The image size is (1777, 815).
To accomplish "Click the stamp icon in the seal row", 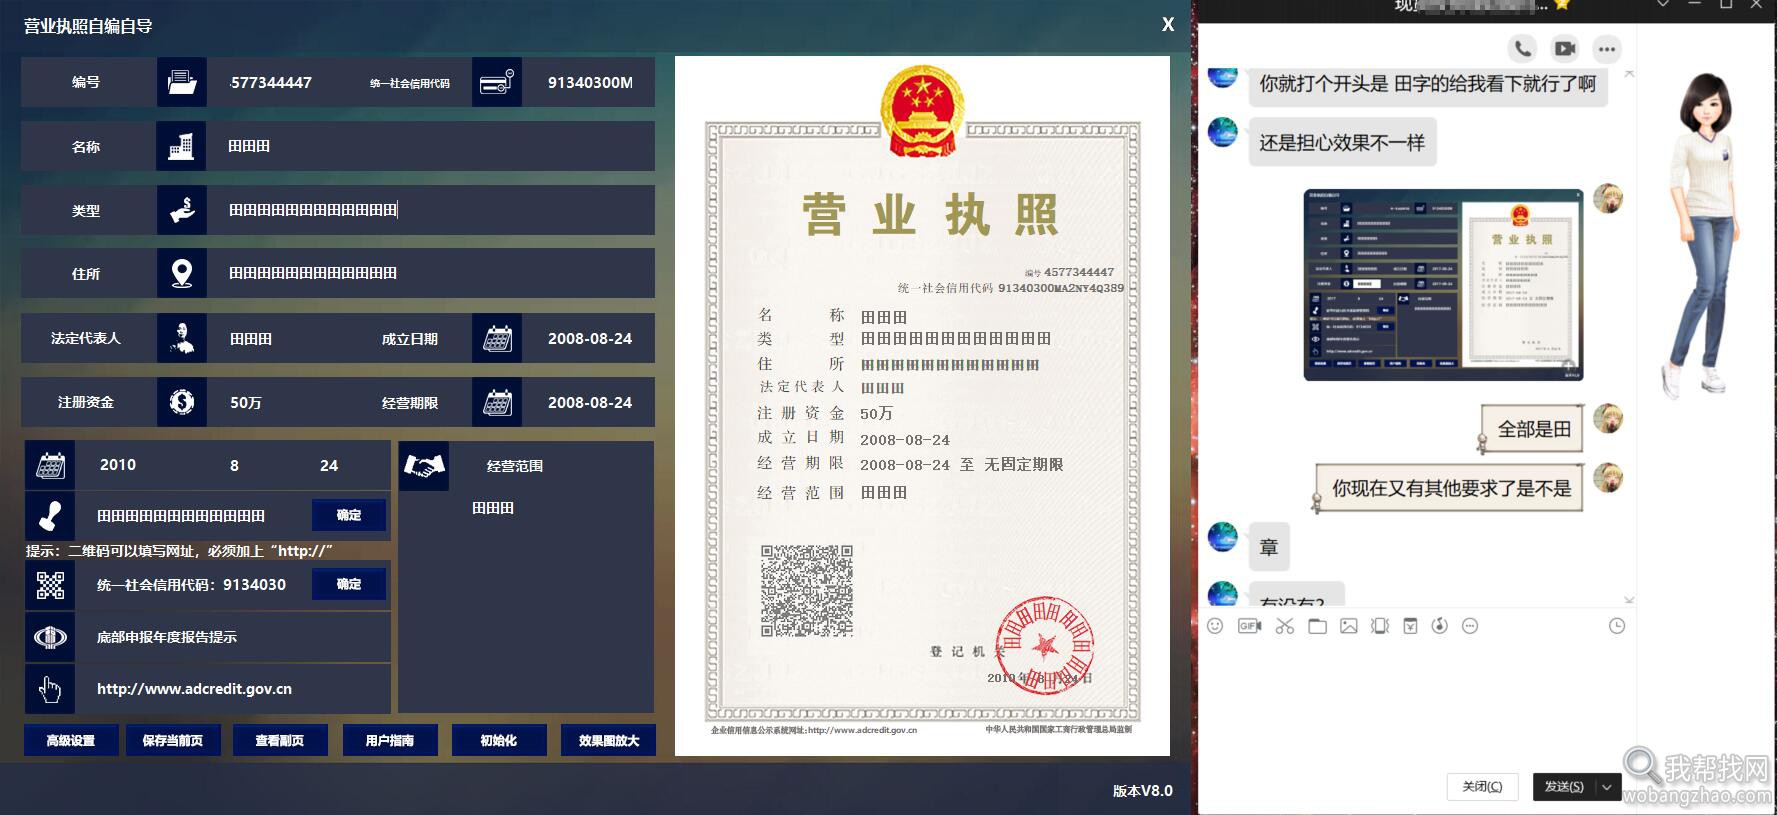I will pos(50,516).
